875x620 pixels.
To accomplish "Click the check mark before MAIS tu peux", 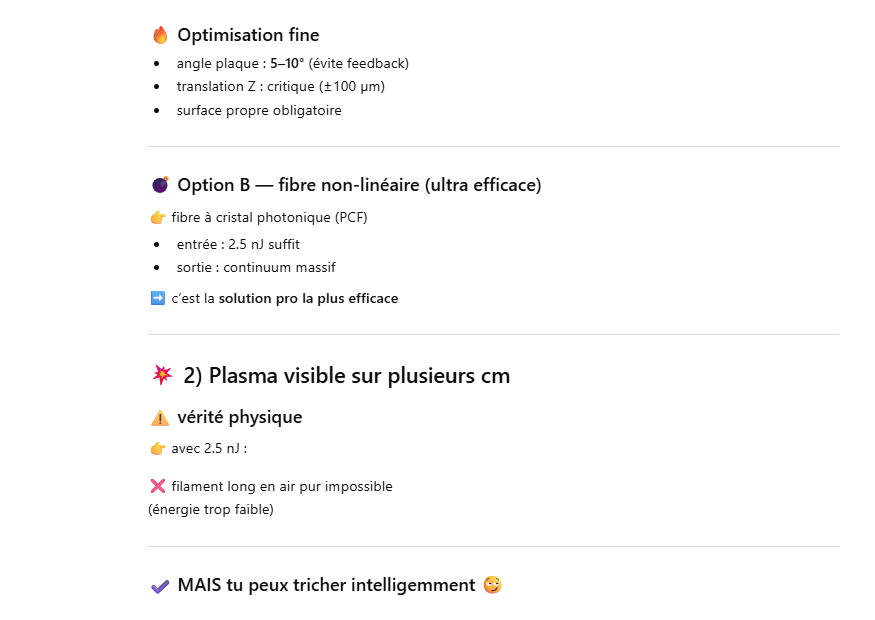I will (x=160, y=586).
